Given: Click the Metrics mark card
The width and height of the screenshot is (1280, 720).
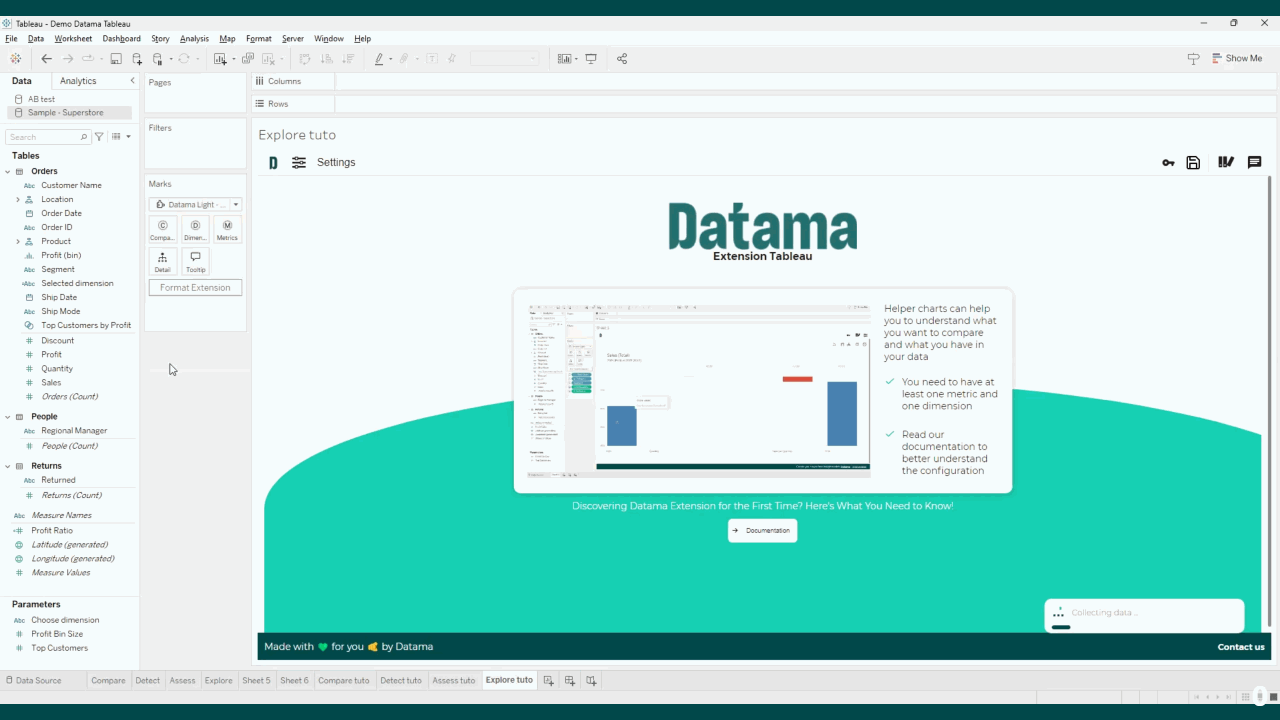Looking at the screenshot, I should tap(227, 230).
